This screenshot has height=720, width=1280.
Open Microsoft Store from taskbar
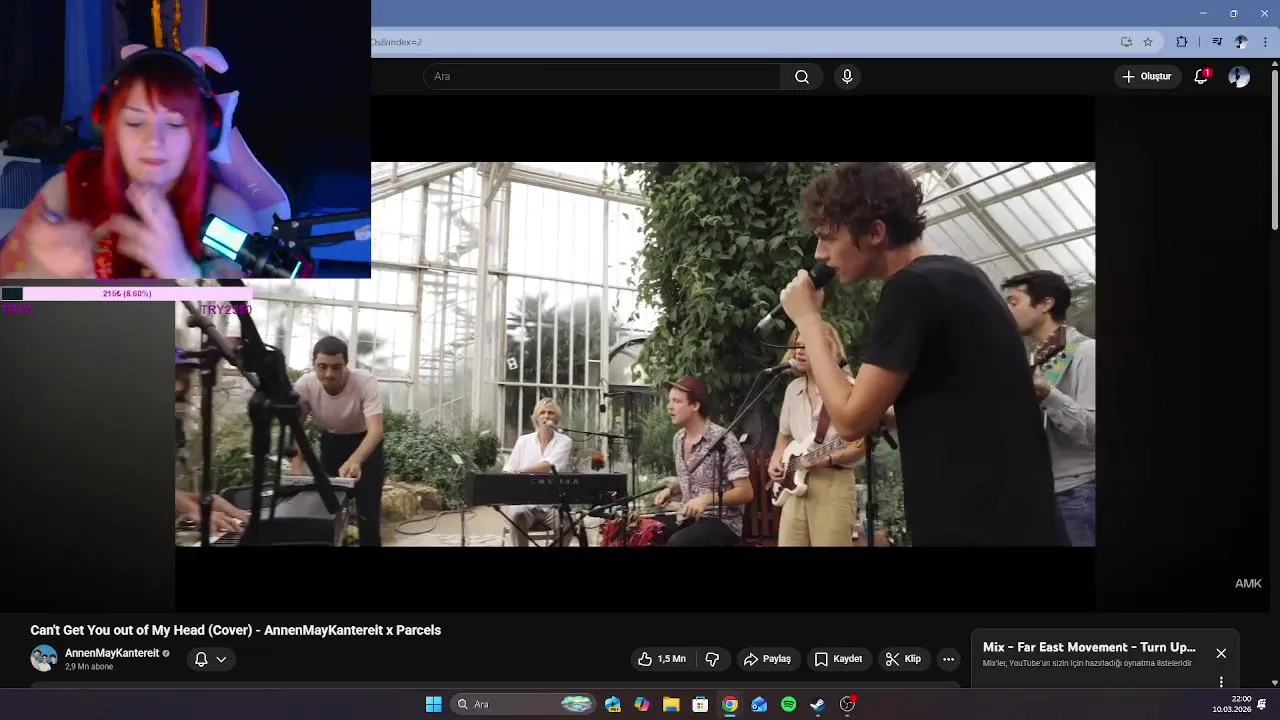pyautogui.click(x=700, y=704)
